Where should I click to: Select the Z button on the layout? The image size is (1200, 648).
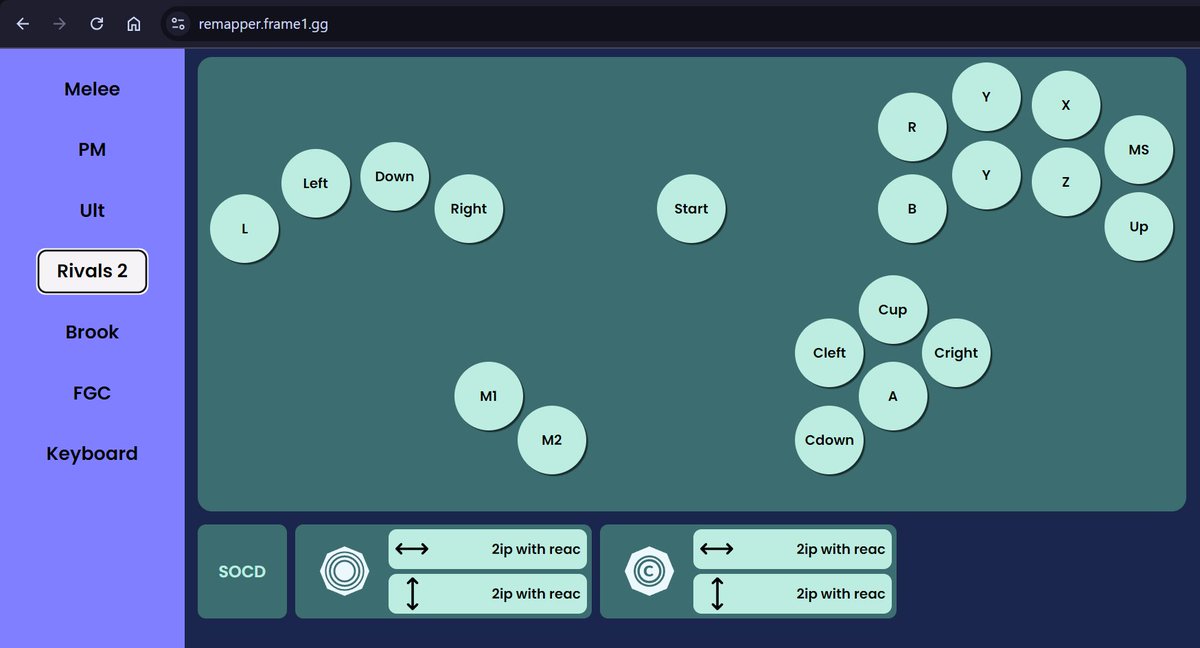(x=1065, y=182)
